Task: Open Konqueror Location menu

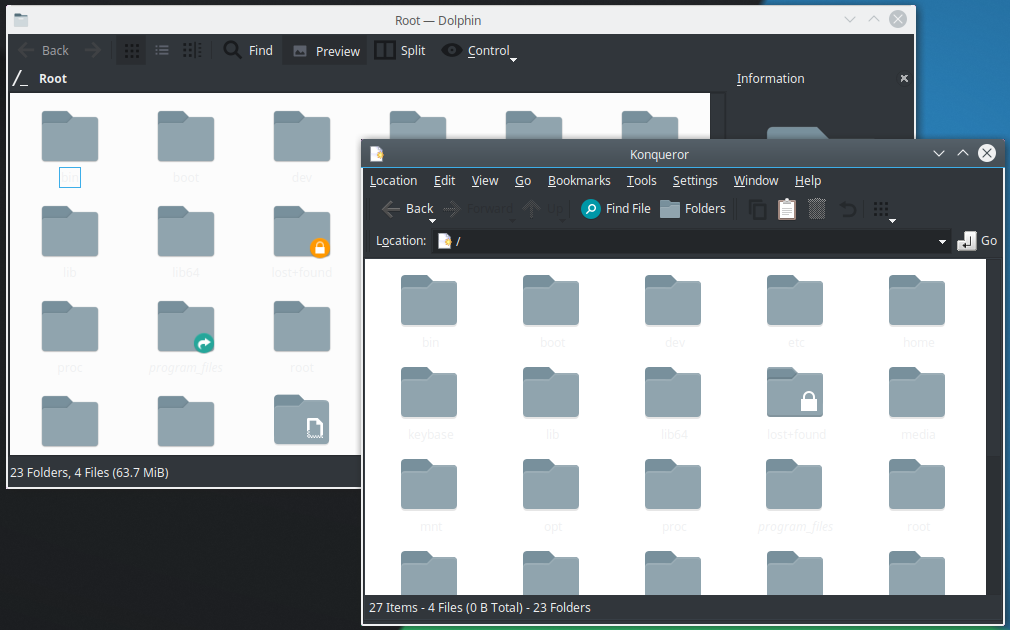Action: [x=394, y=180]
